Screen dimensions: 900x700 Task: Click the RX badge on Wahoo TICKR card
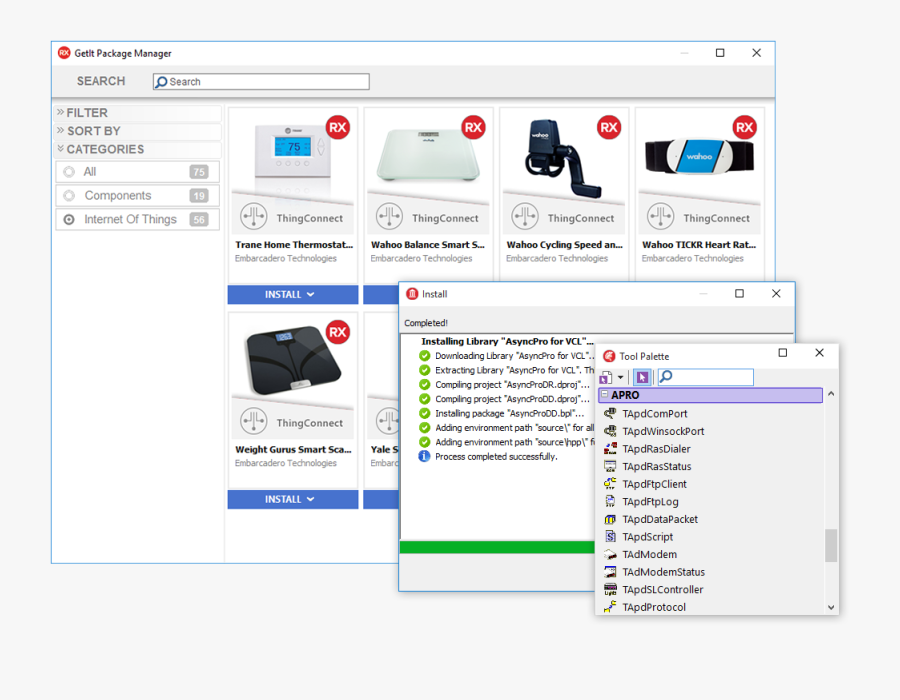point(744,127)
